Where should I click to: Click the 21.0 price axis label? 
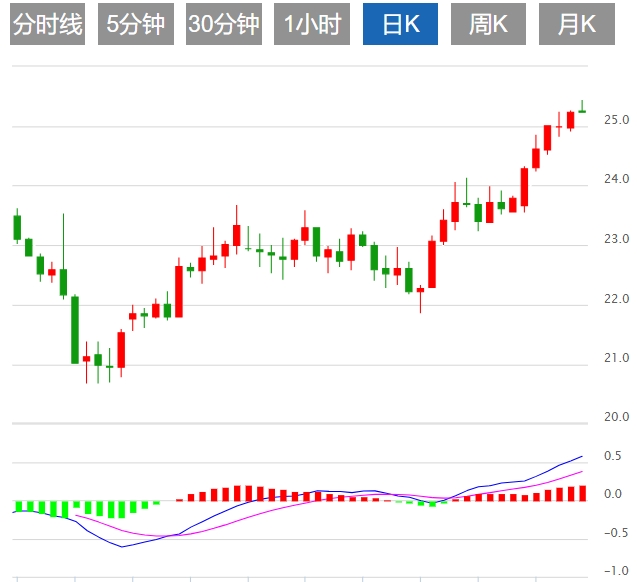(616, 357)
